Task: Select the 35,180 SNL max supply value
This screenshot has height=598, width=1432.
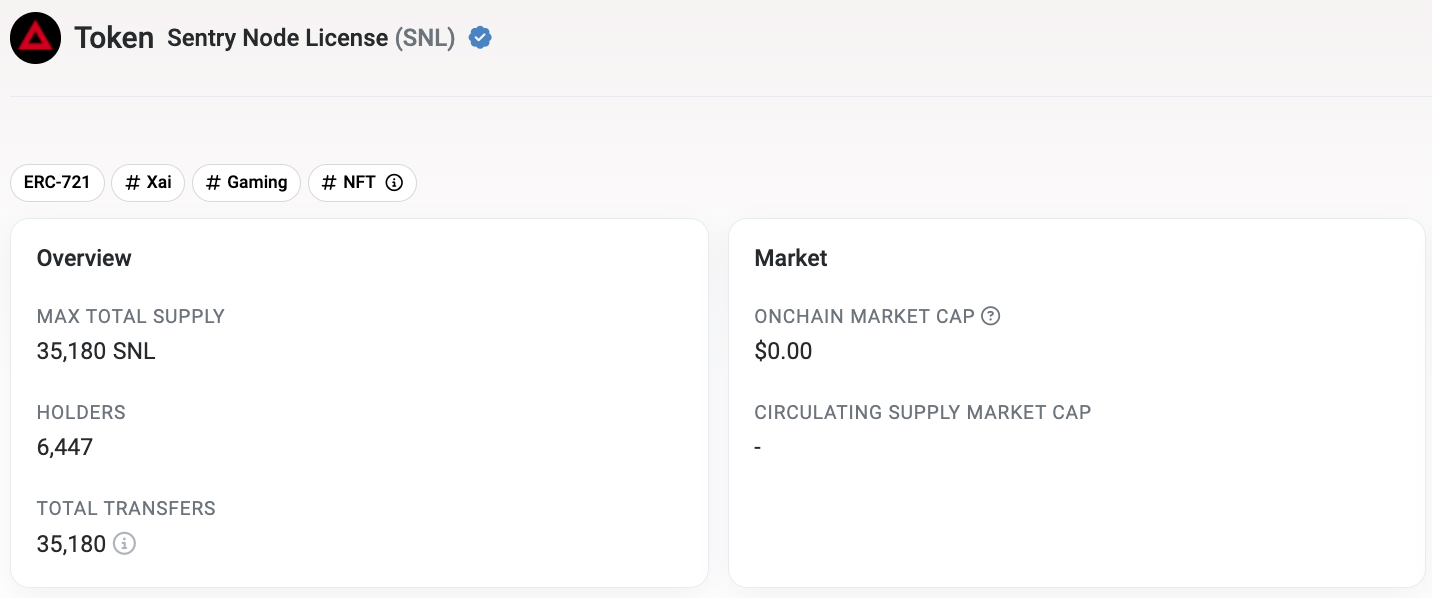Action: pyautogui.click(x=96, y=352)
